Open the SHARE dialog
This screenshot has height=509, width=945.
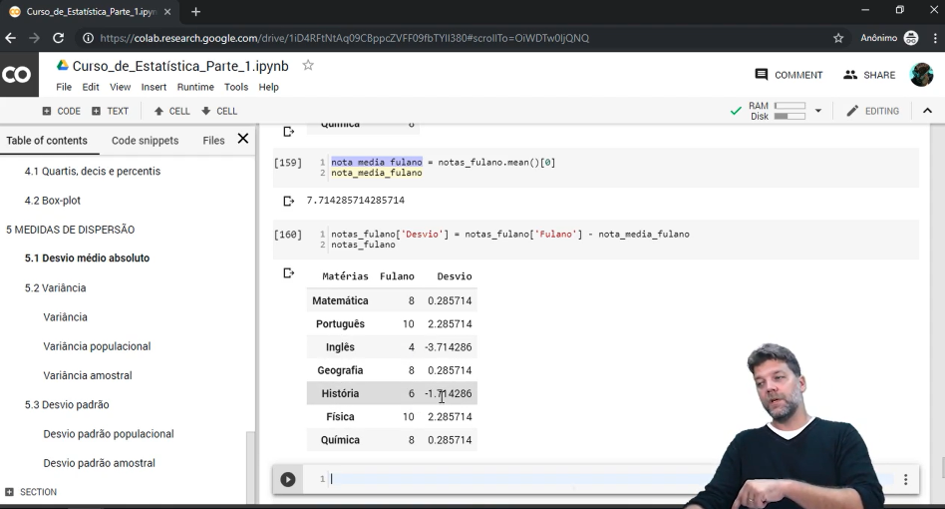tap(869, 75)
